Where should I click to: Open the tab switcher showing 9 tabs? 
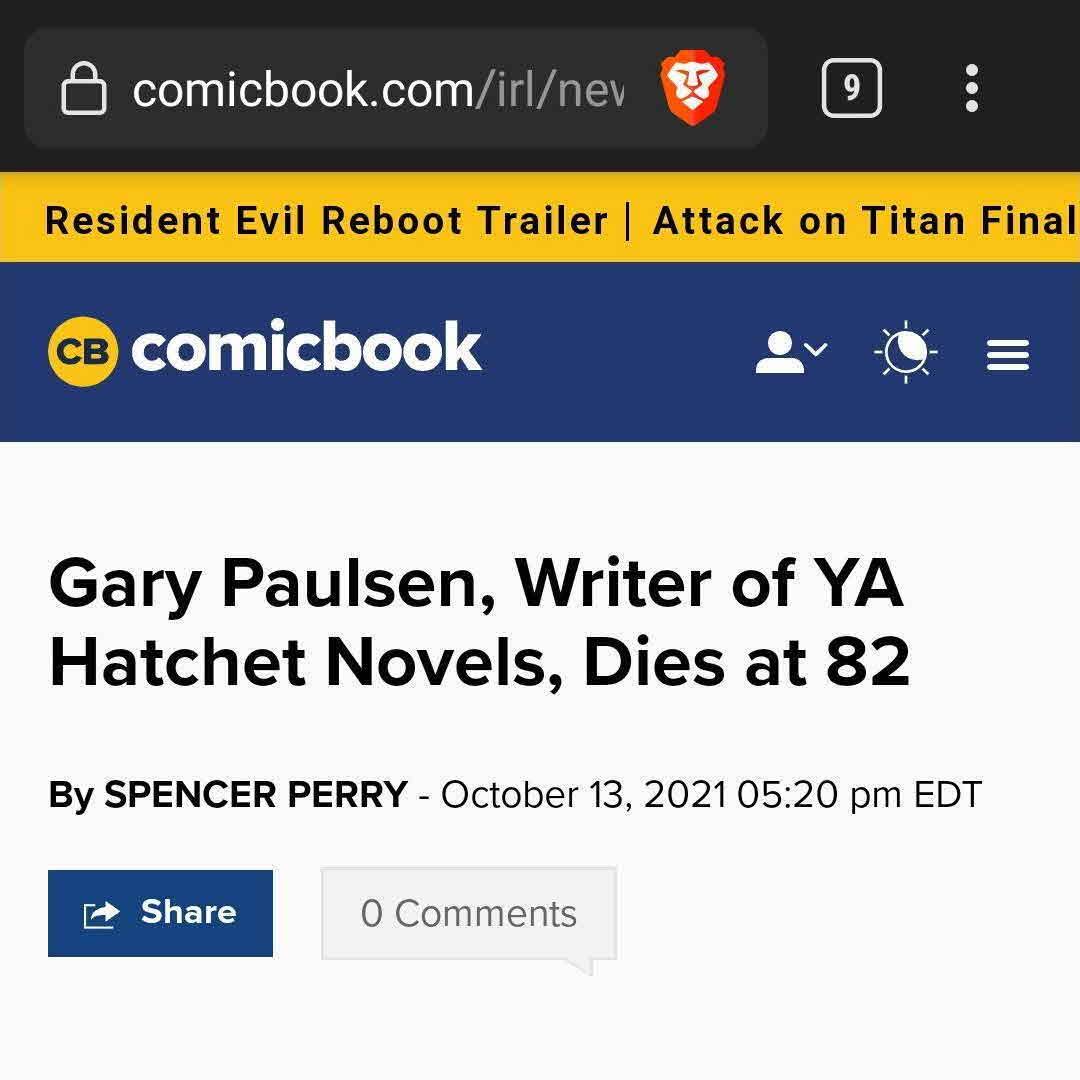click(851, 89)
